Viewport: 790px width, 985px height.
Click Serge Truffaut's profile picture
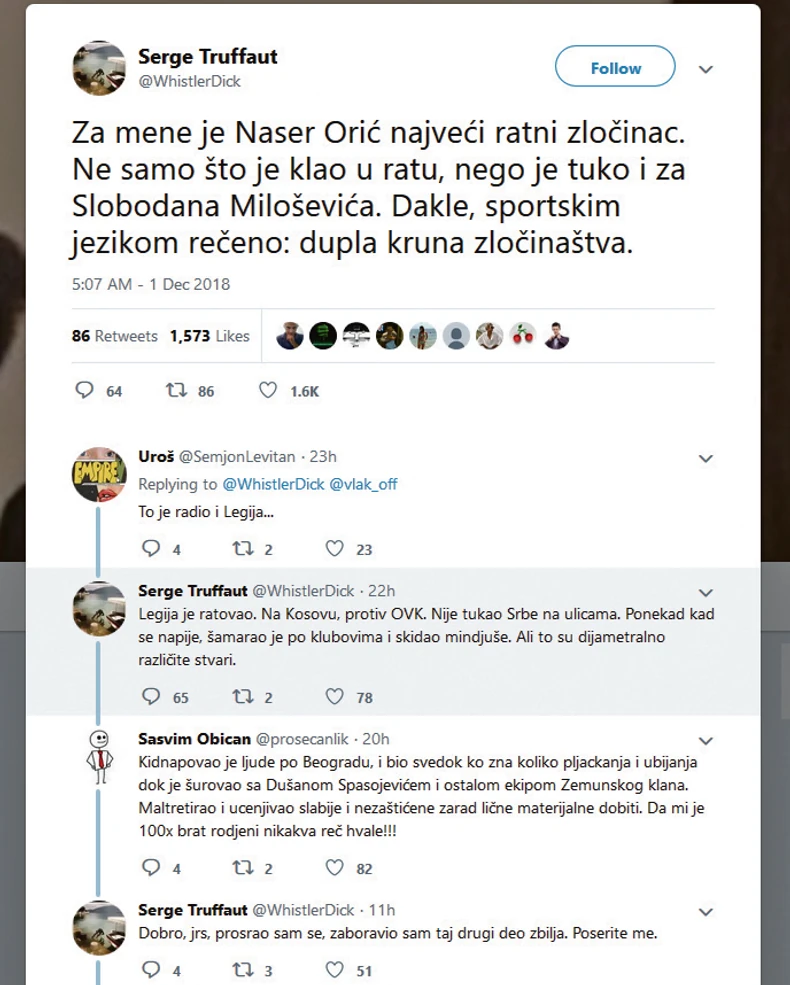pos(98,68)
